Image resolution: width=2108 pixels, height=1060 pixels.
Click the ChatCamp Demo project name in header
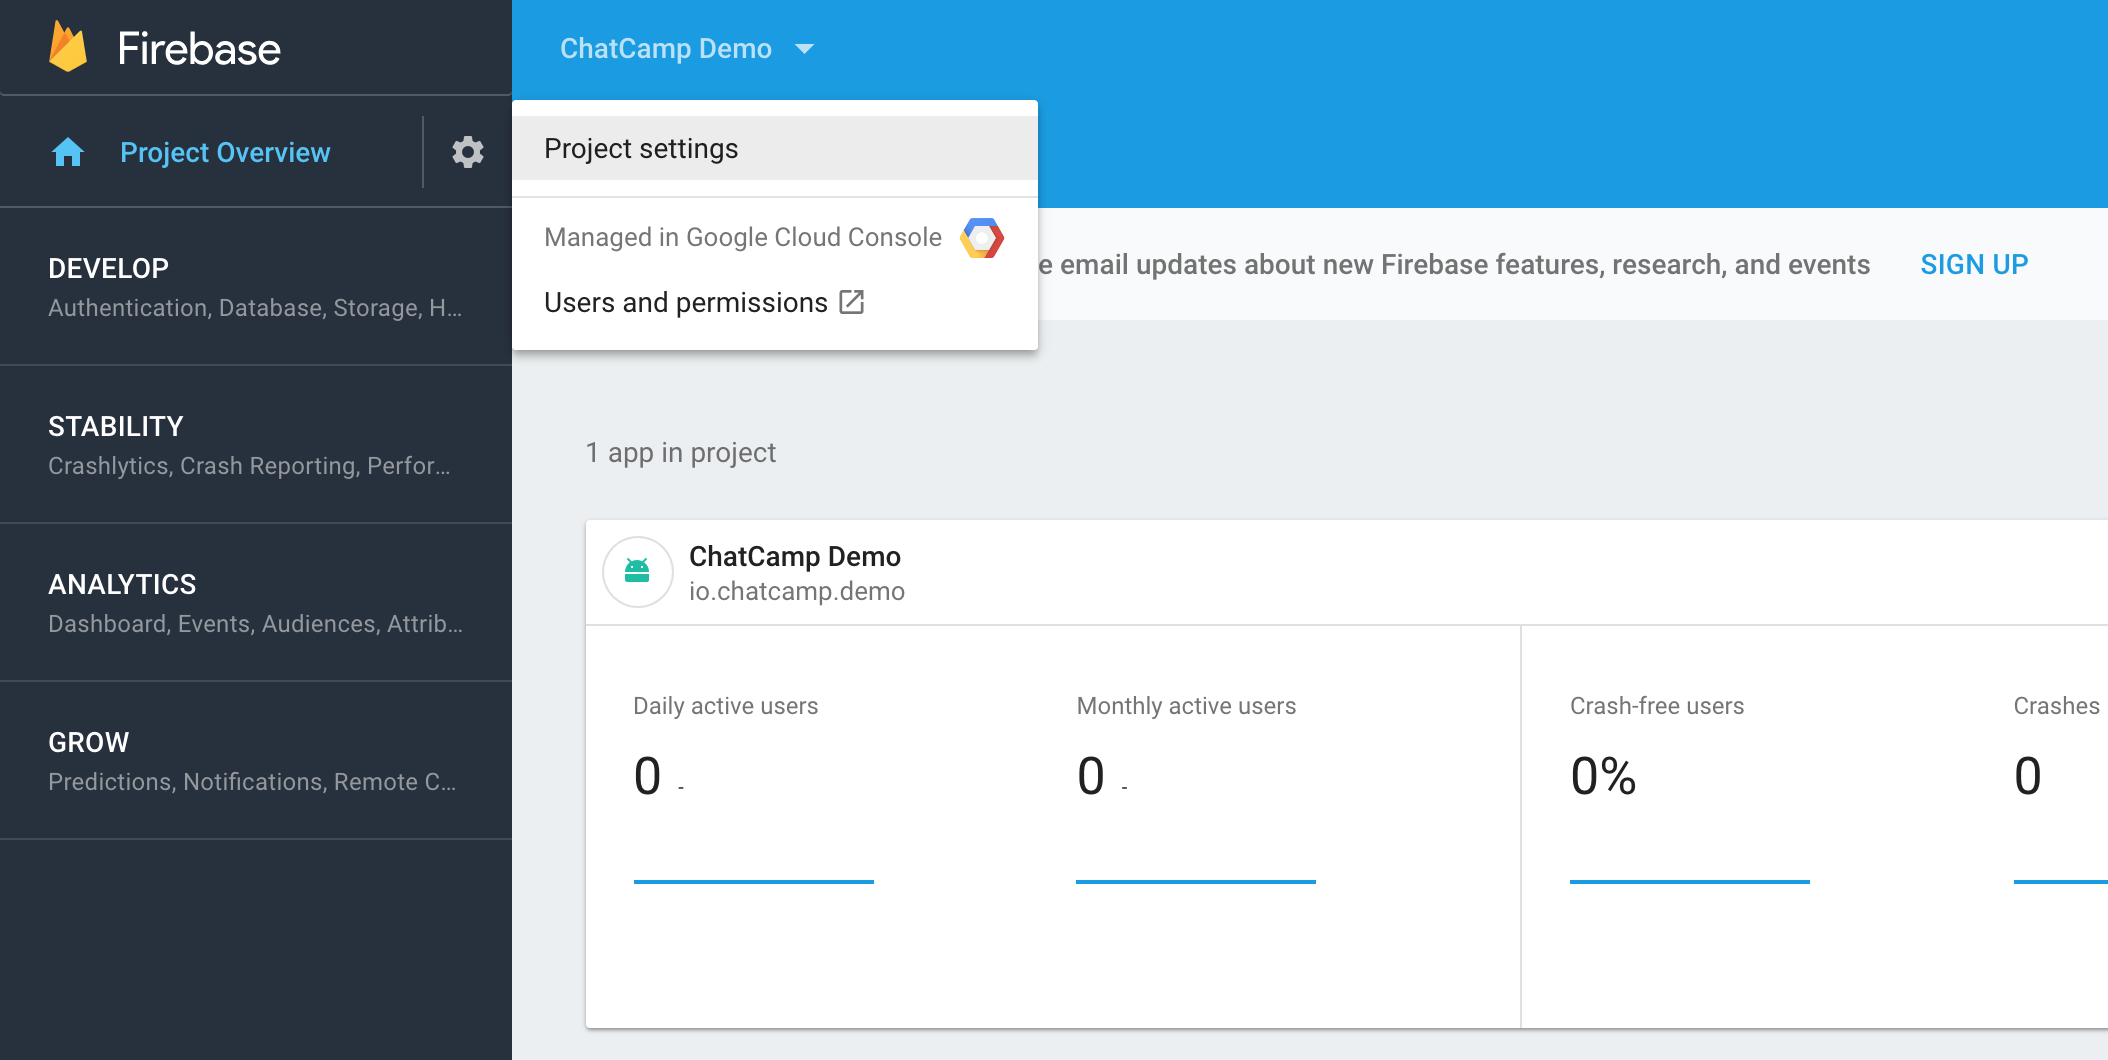coord(666,48)
